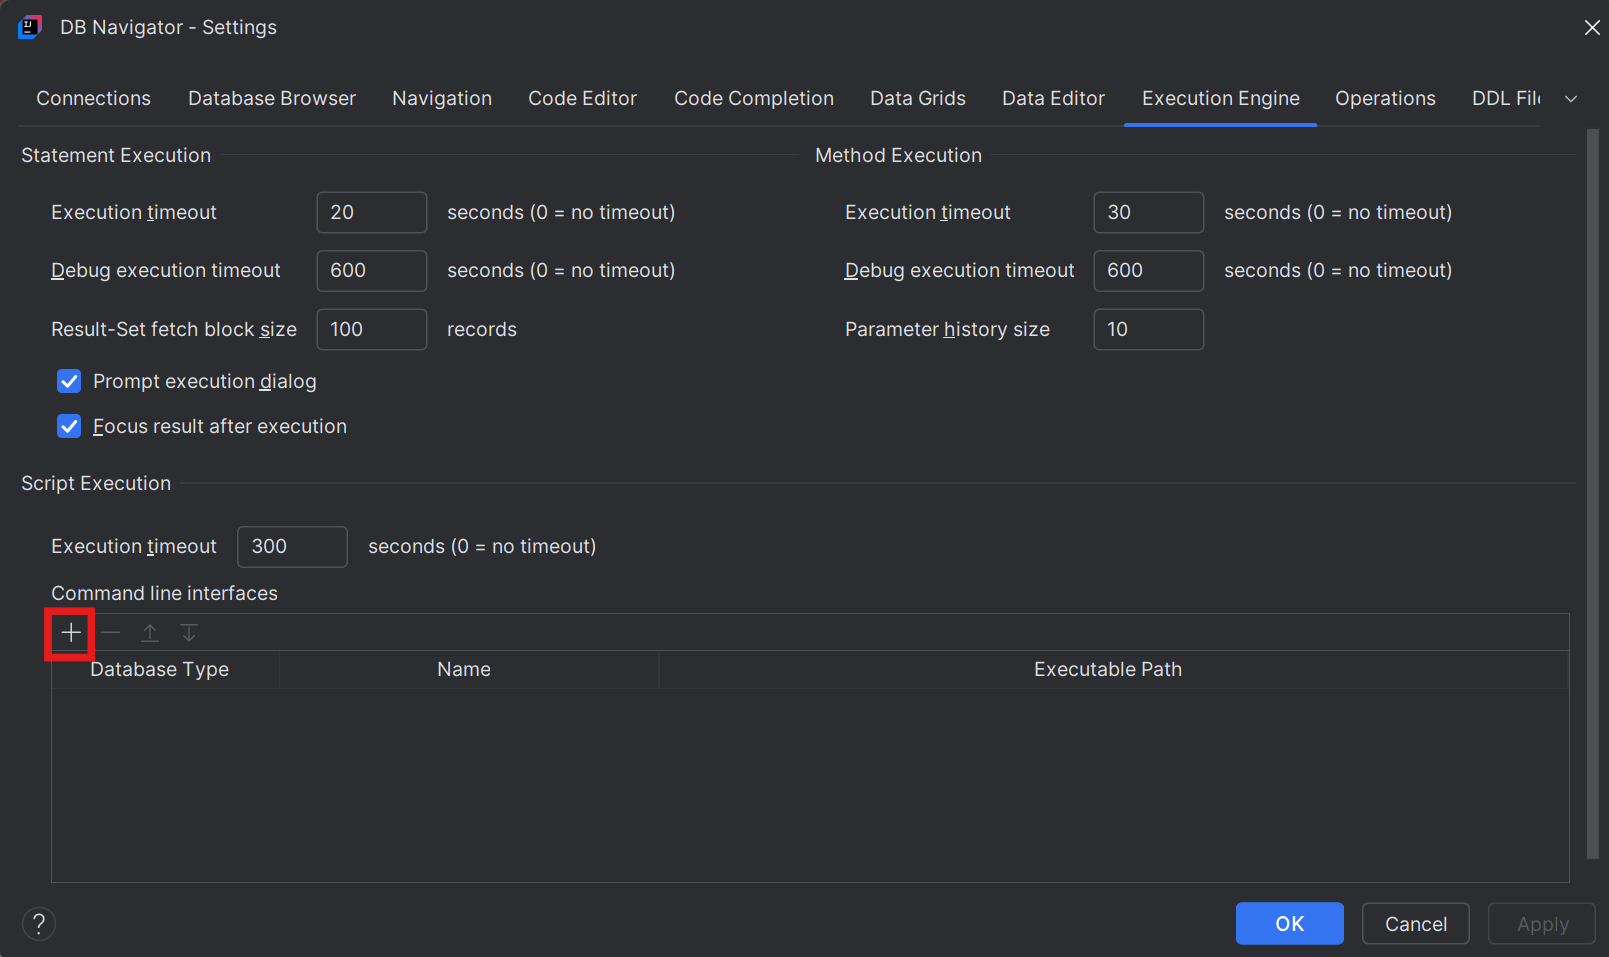This screenshot has width=1609, height=957.
Task: Click the Executable Path column header
Action: pyautogui.click(x=1114, y=669)
